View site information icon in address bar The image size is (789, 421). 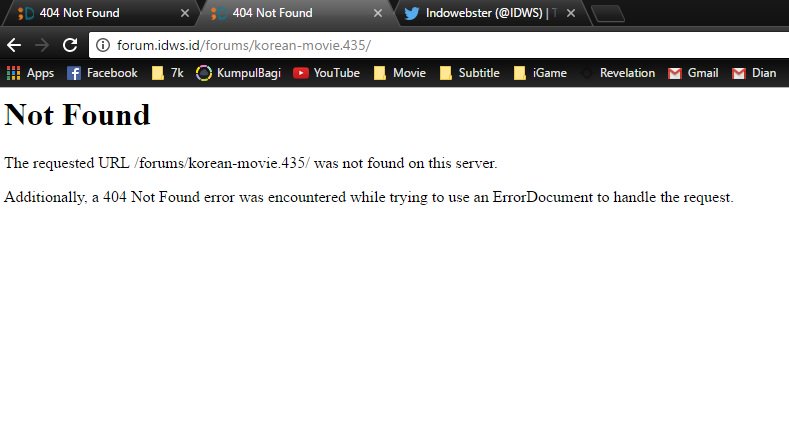tap(103, 45)
